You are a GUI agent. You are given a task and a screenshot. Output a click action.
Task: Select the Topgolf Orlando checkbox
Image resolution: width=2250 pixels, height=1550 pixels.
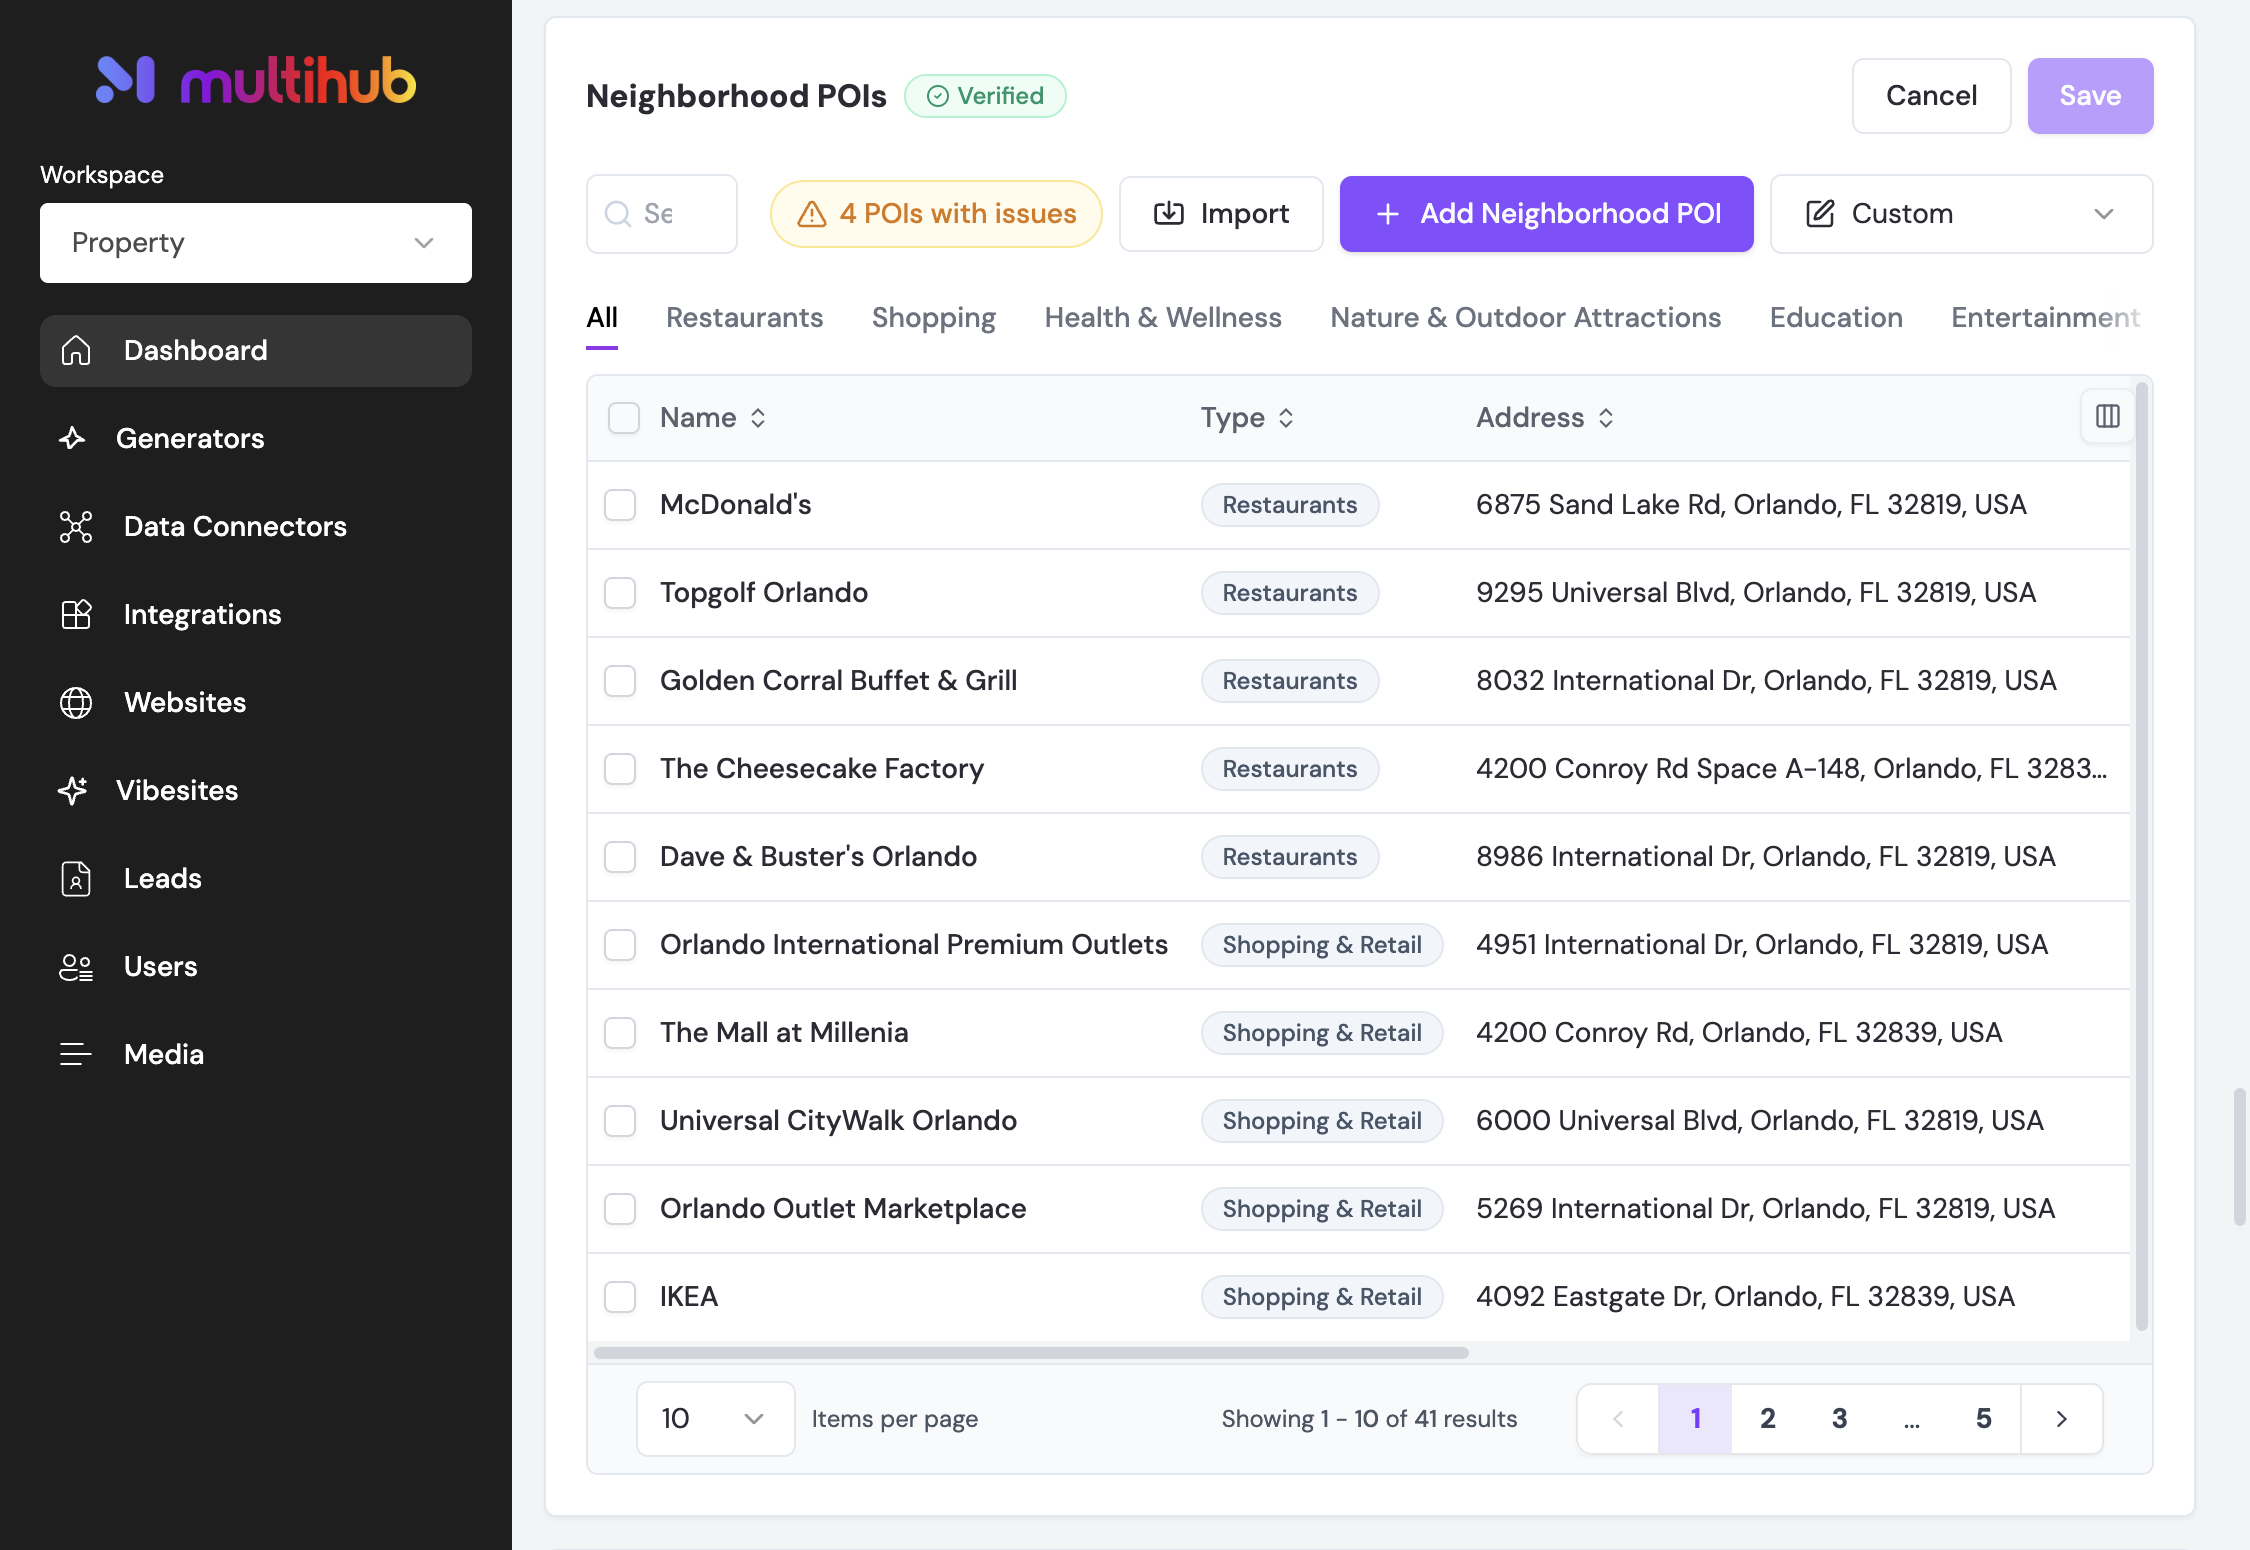click(x=620, y=593)
